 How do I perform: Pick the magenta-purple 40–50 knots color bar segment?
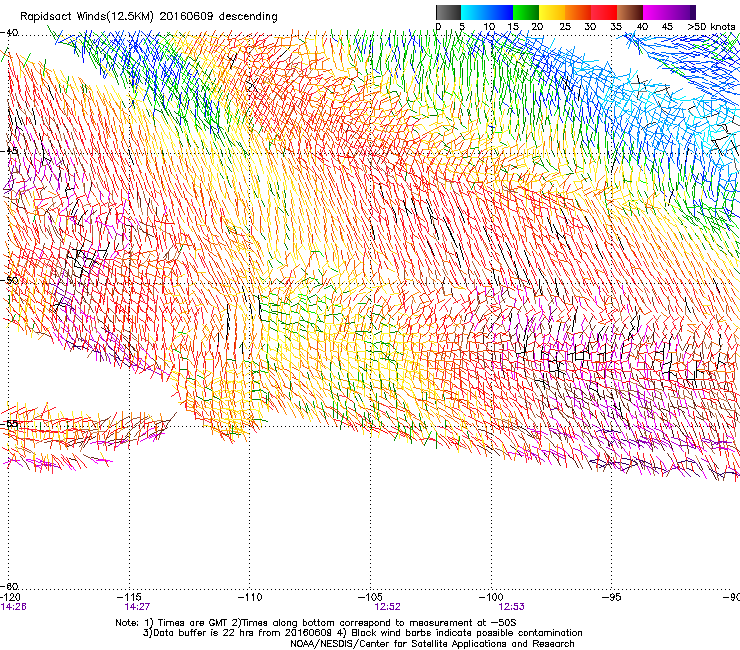[x=669, y=12]
